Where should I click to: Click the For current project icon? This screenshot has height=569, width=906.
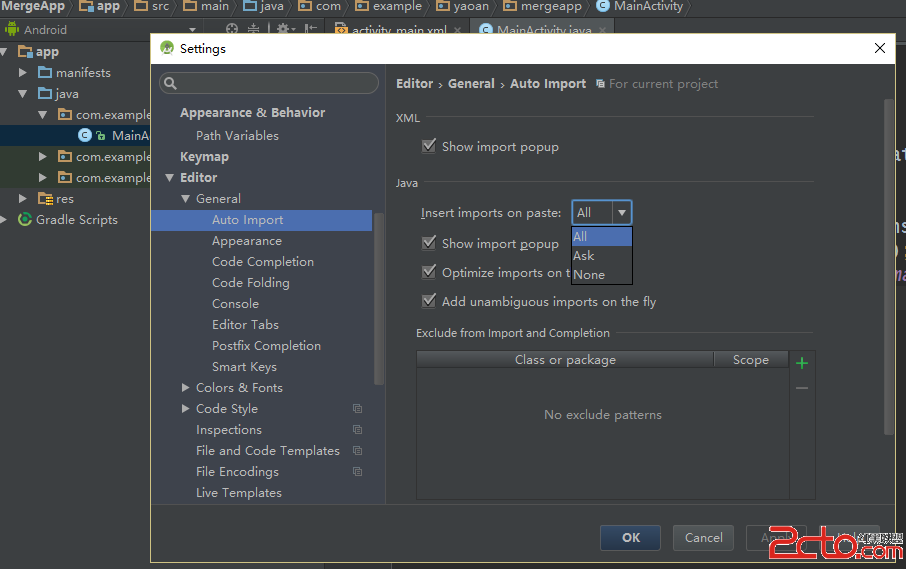pos(600,84)
